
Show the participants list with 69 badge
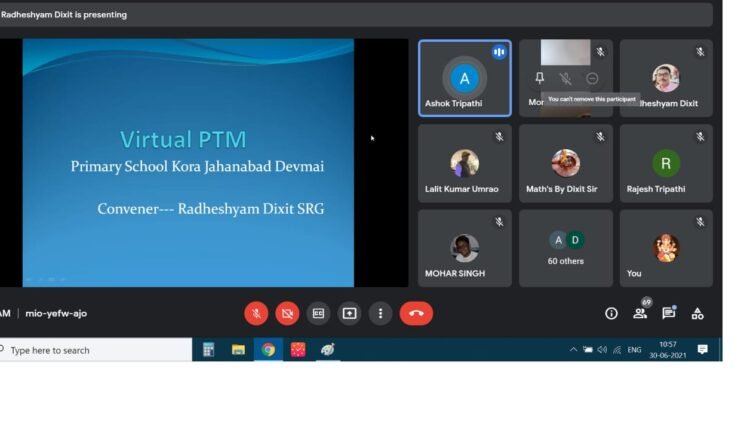(640, 313)
